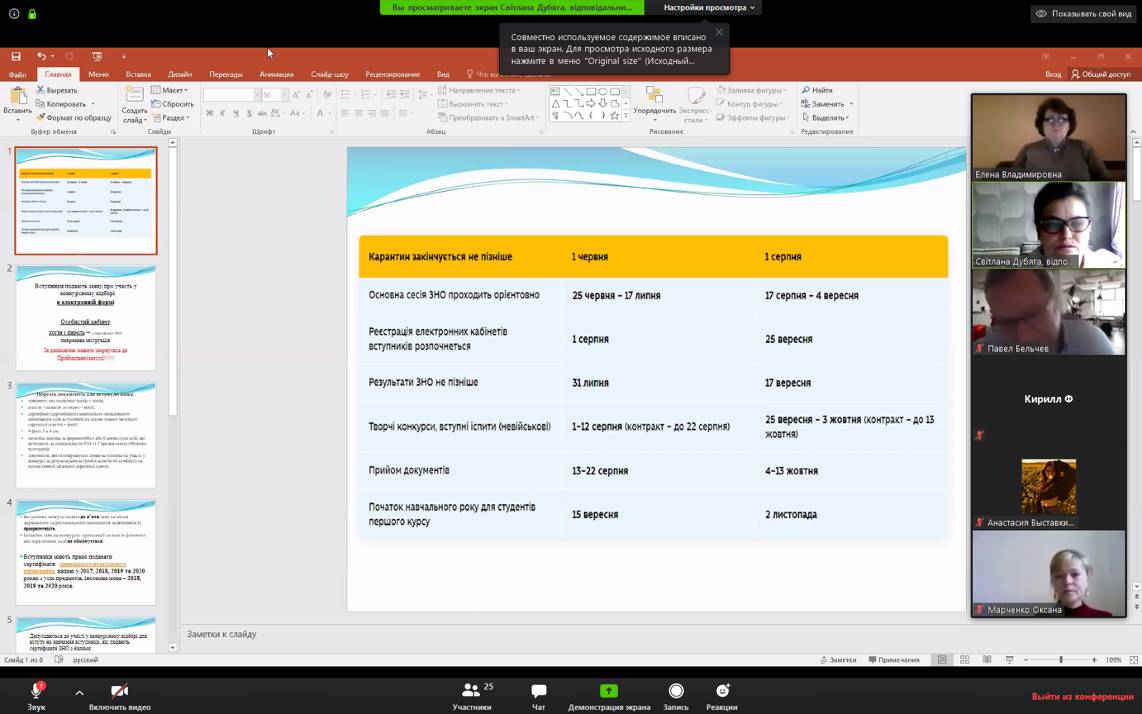Click the Вставить paste icon
This screenshot has height=714, width=1142.
tap(17, 99)
